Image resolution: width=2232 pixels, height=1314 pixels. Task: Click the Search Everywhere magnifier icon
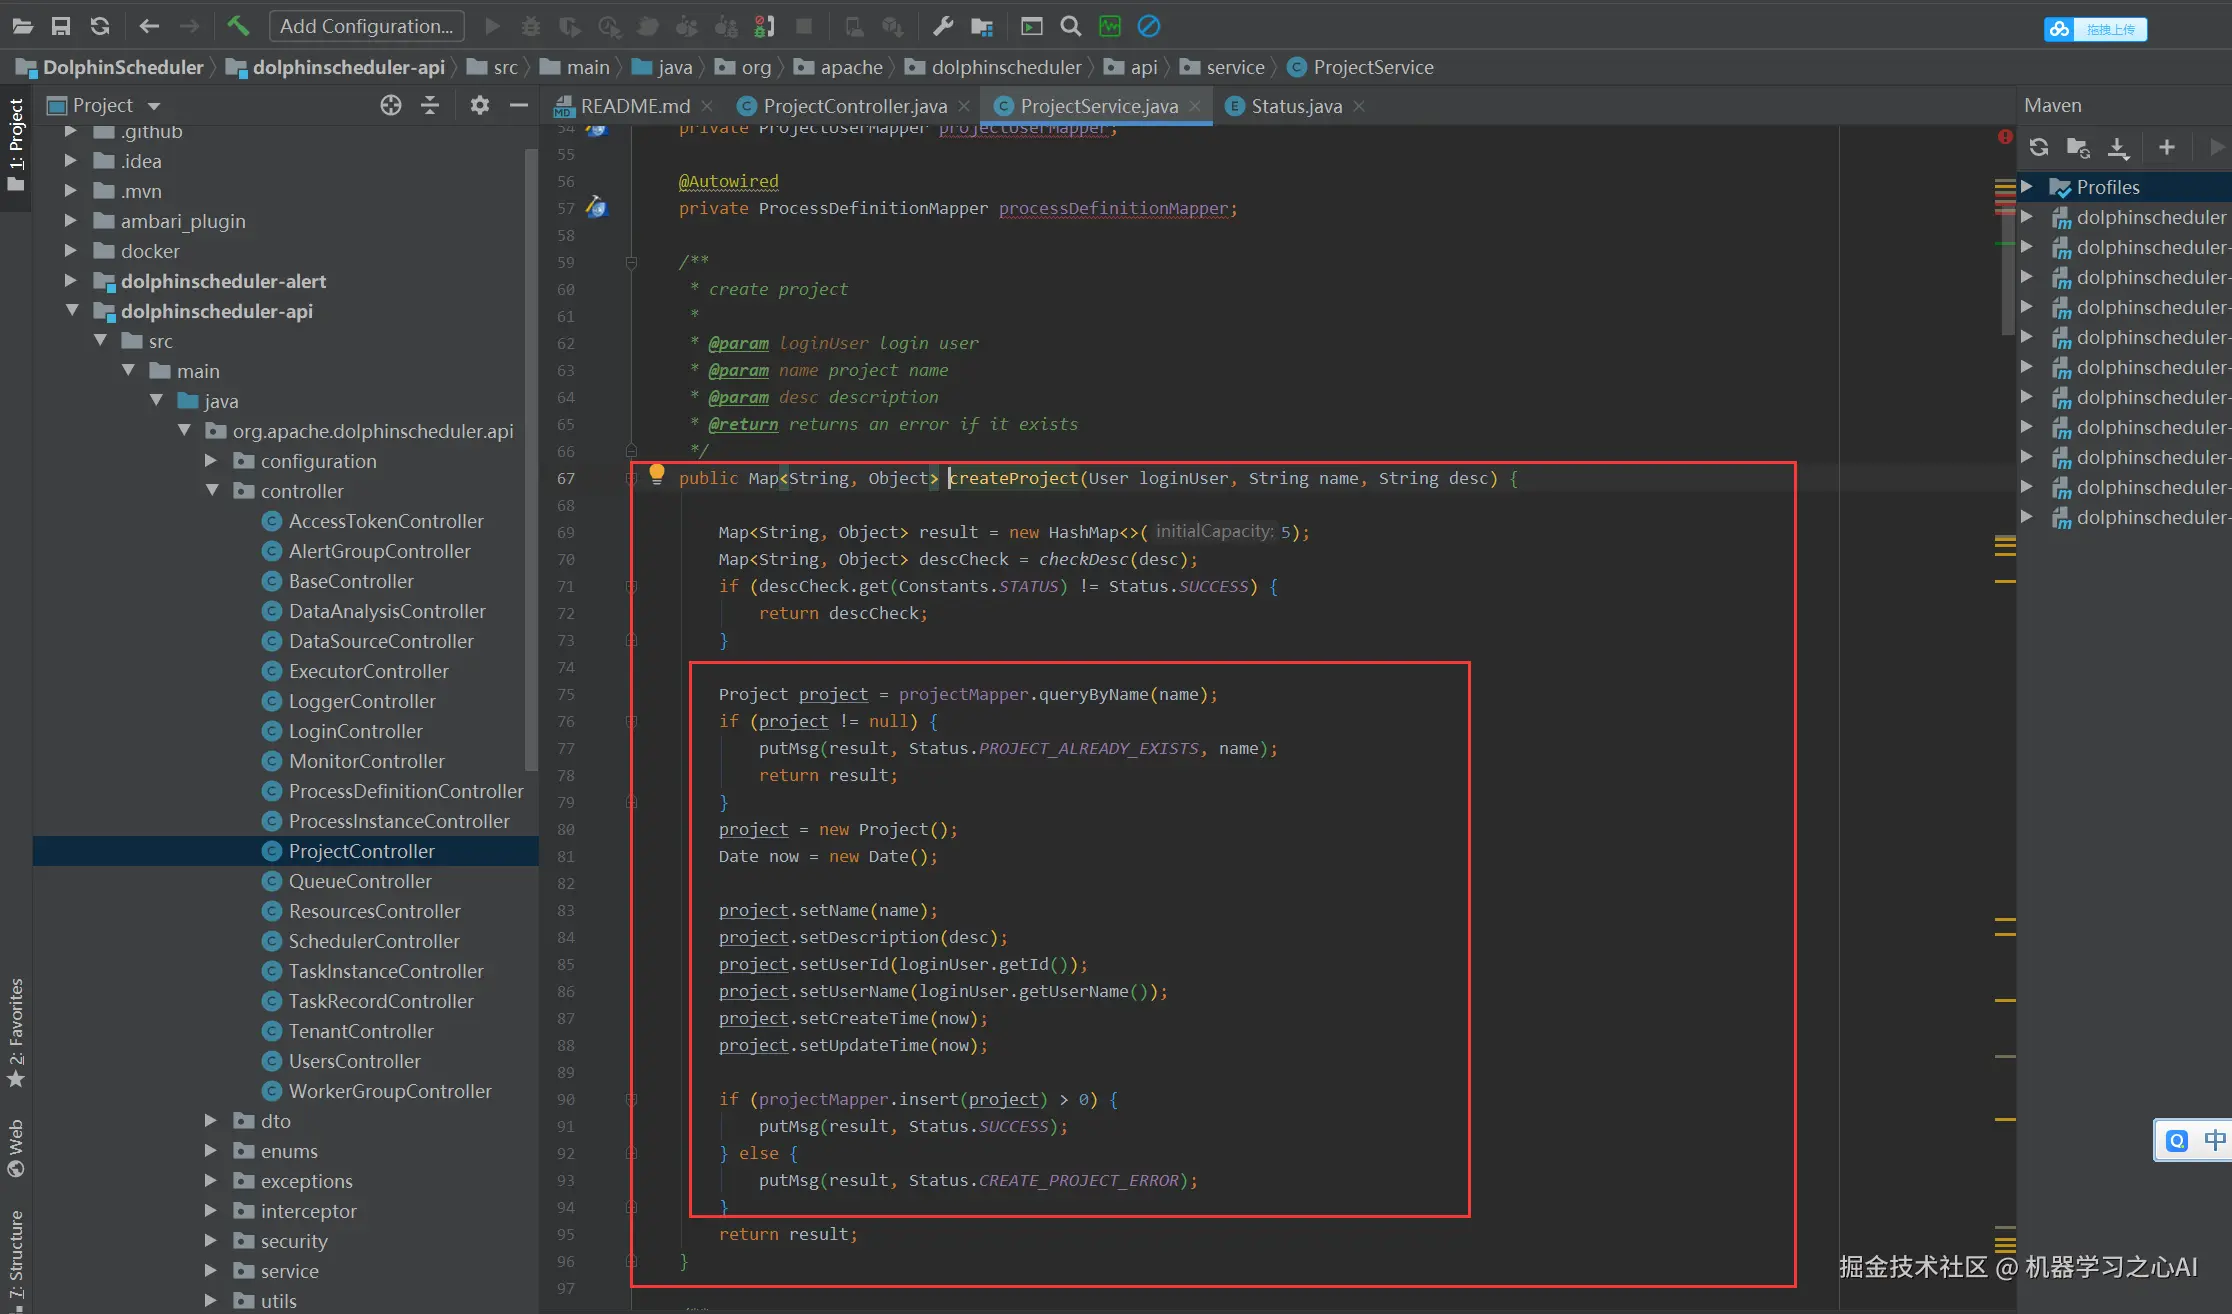(x=1070, y=26)
